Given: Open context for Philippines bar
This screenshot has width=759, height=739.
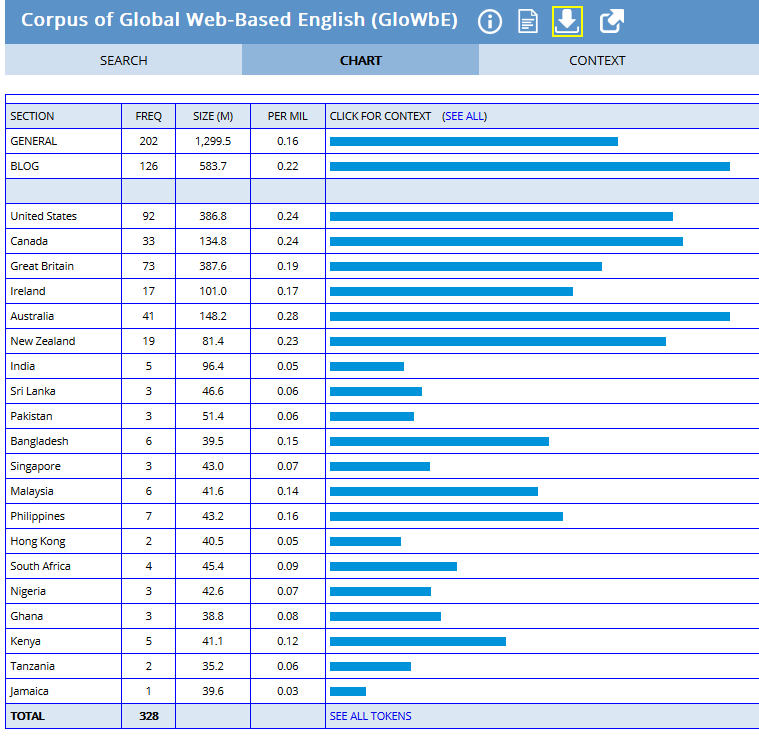Looking at the screenshot, I should 446,516.
